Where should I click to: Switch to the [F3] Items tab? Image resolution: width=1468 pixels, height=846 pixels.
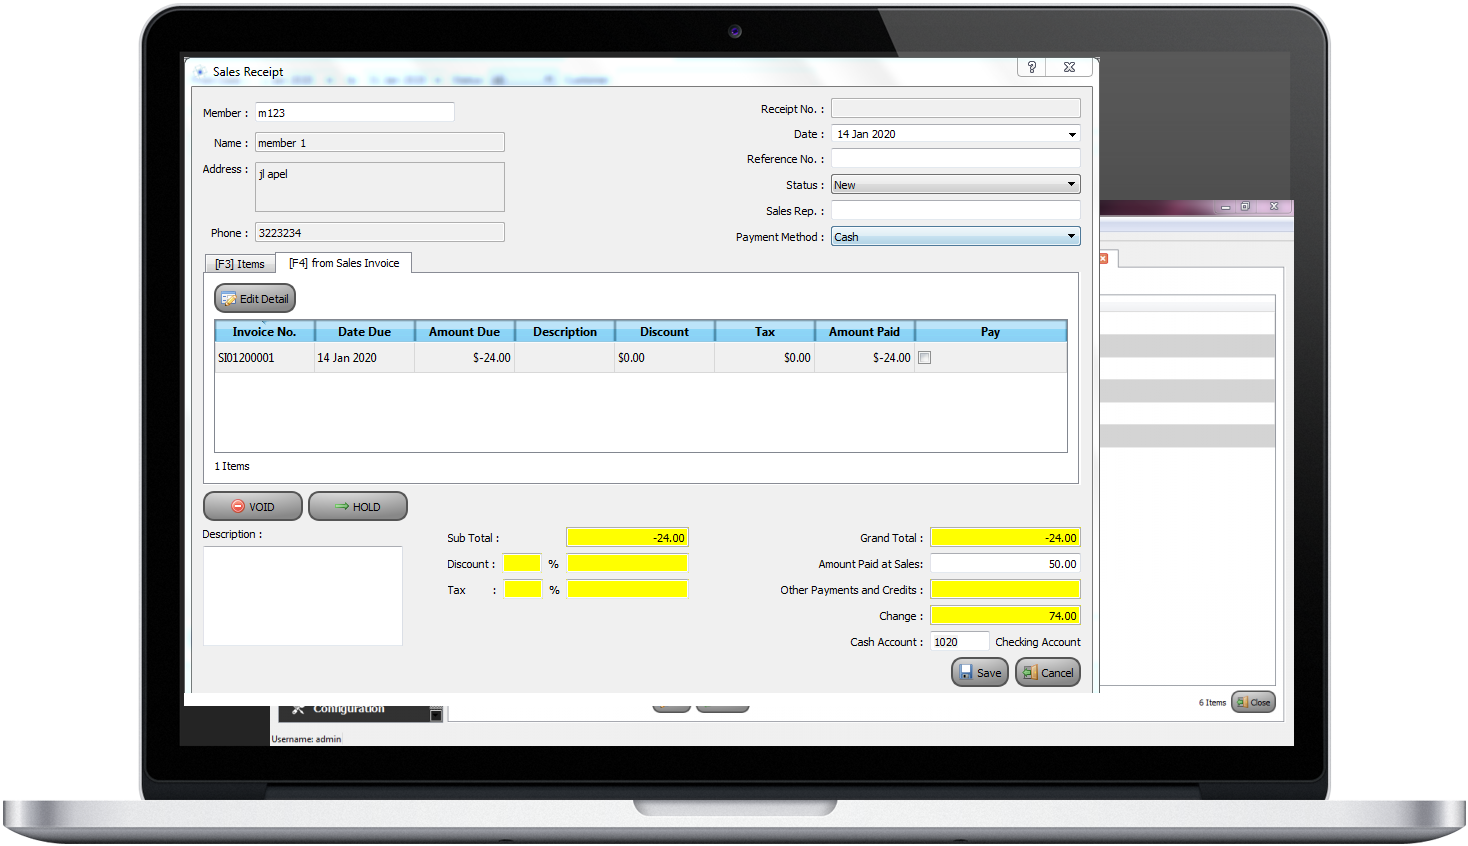pyautogui.click(x=240, y=264)
